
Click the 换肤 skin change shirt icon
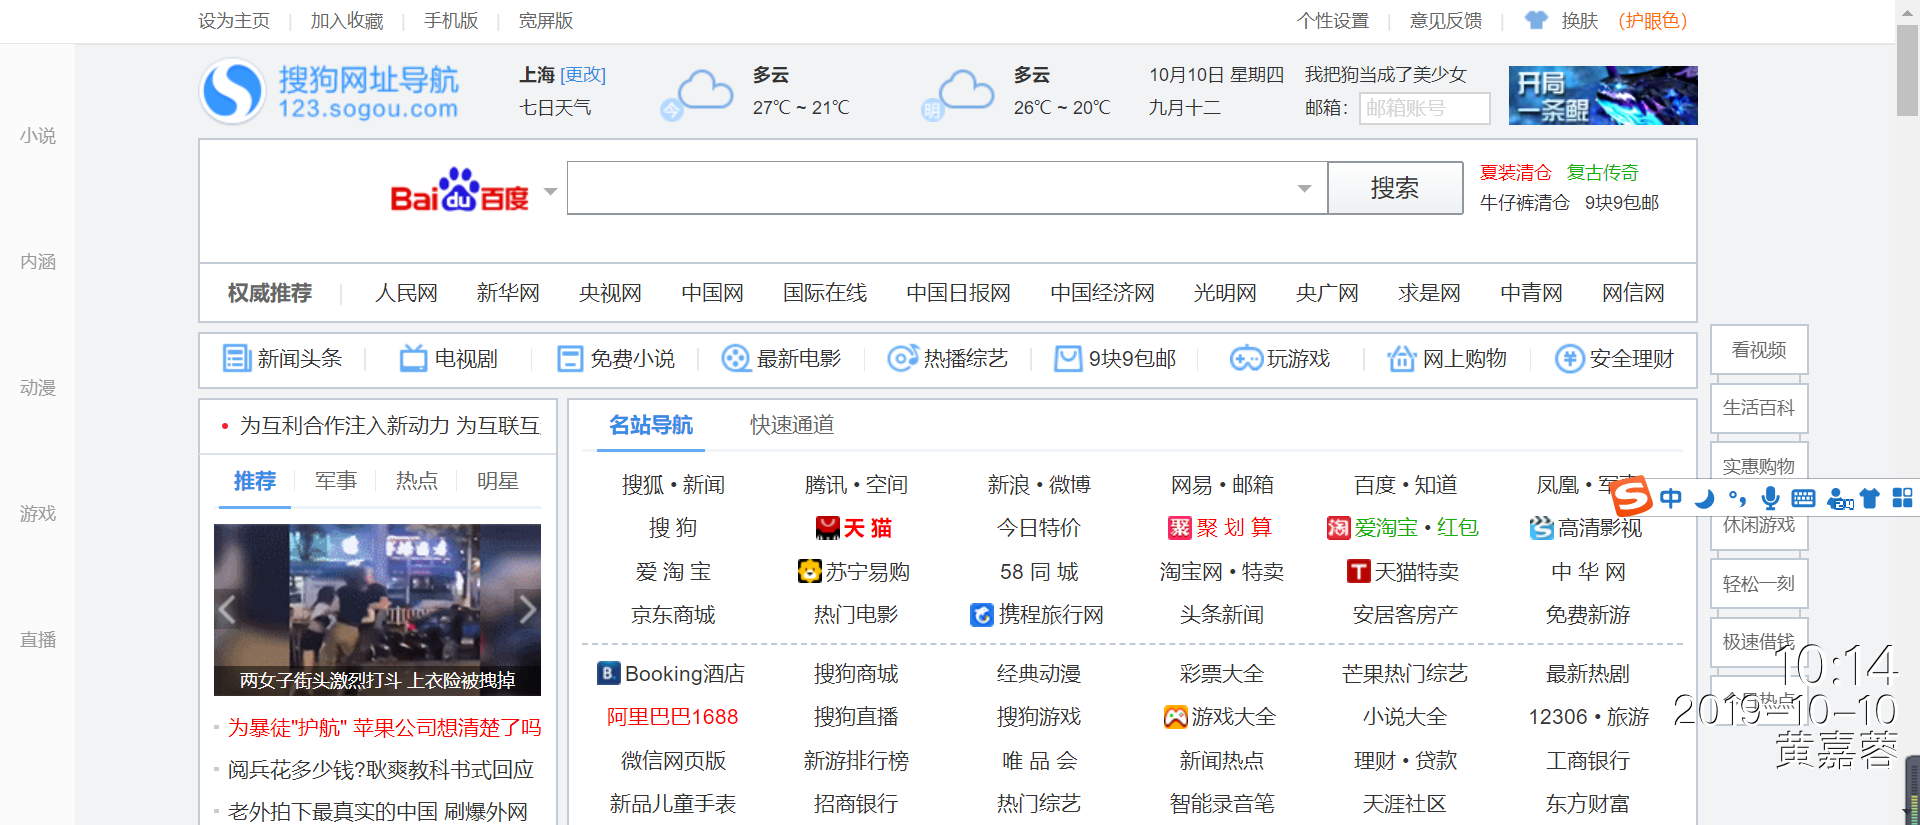point(1536,20)
